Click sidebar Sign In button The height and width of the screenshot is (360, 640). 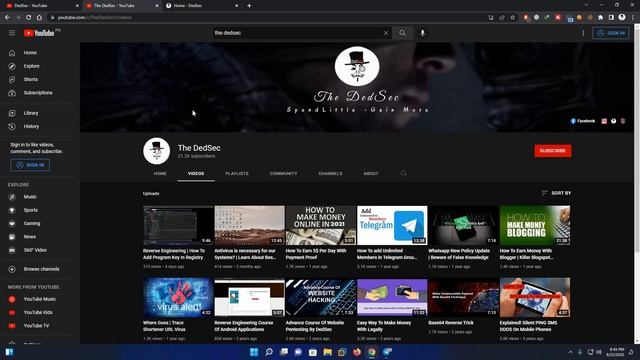pos(30,165)
